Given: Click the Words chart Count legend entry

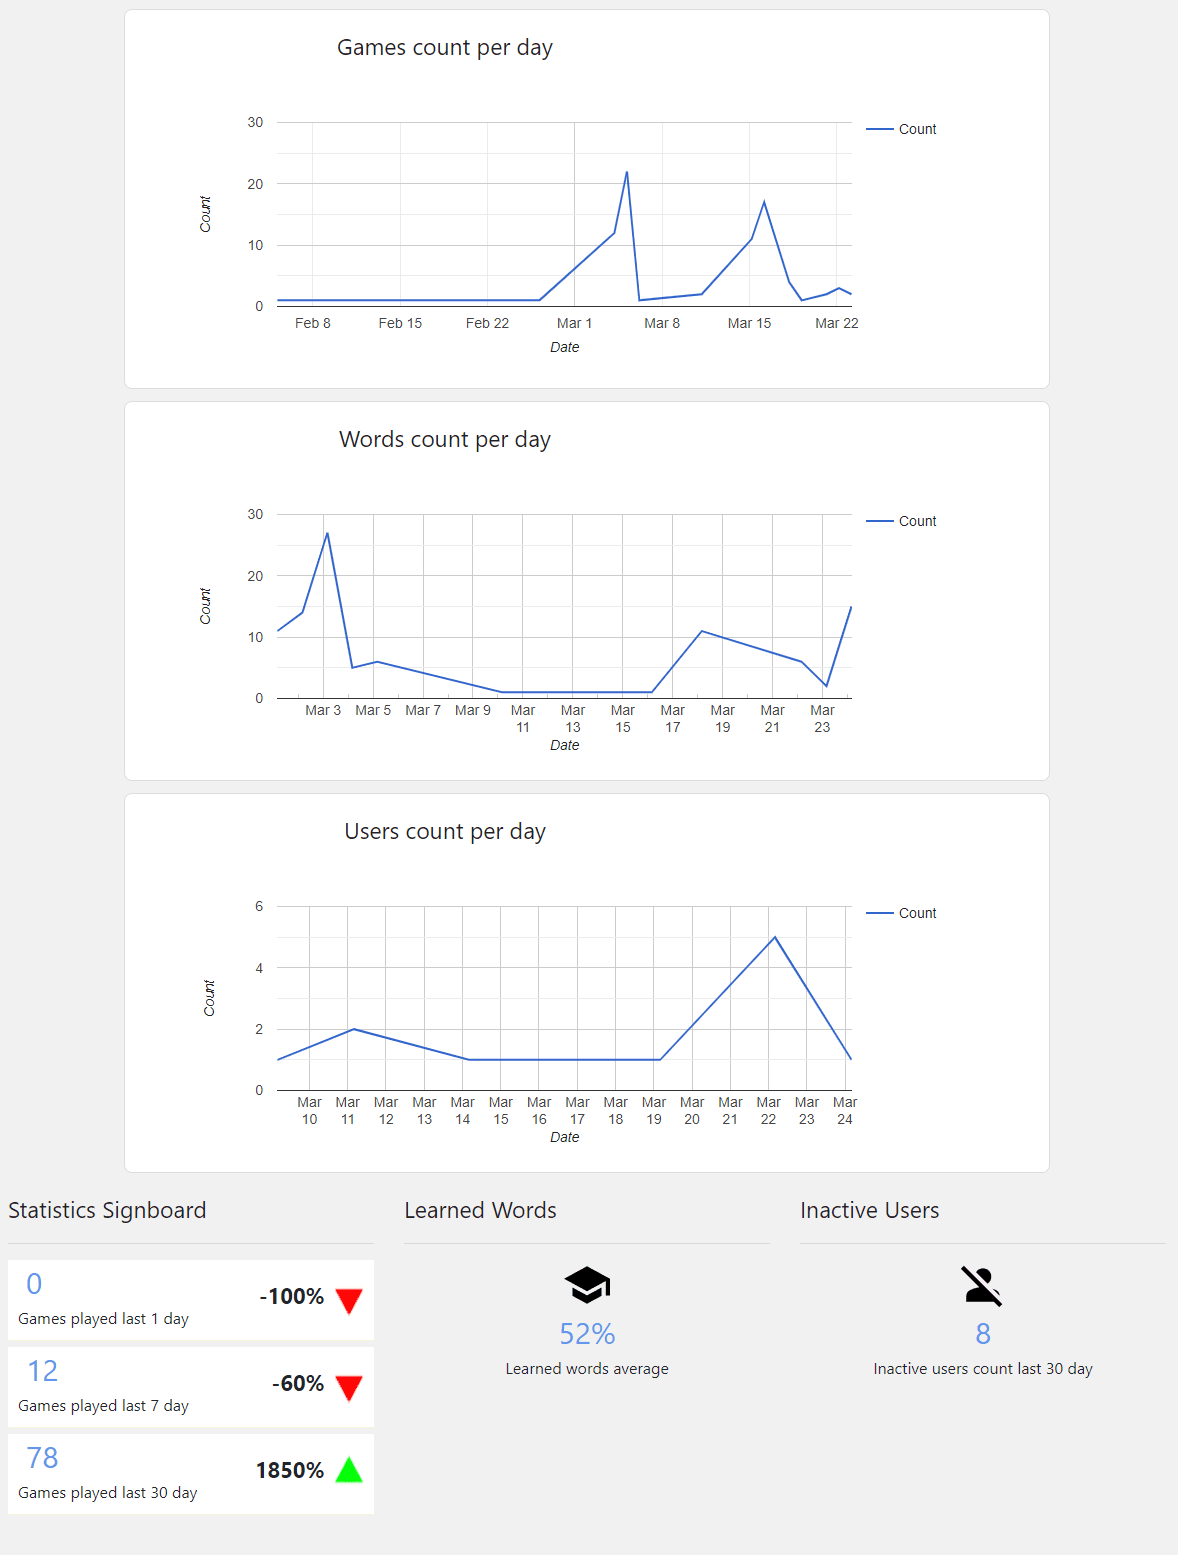Looking at the screenshot, I should coord(902,521).
